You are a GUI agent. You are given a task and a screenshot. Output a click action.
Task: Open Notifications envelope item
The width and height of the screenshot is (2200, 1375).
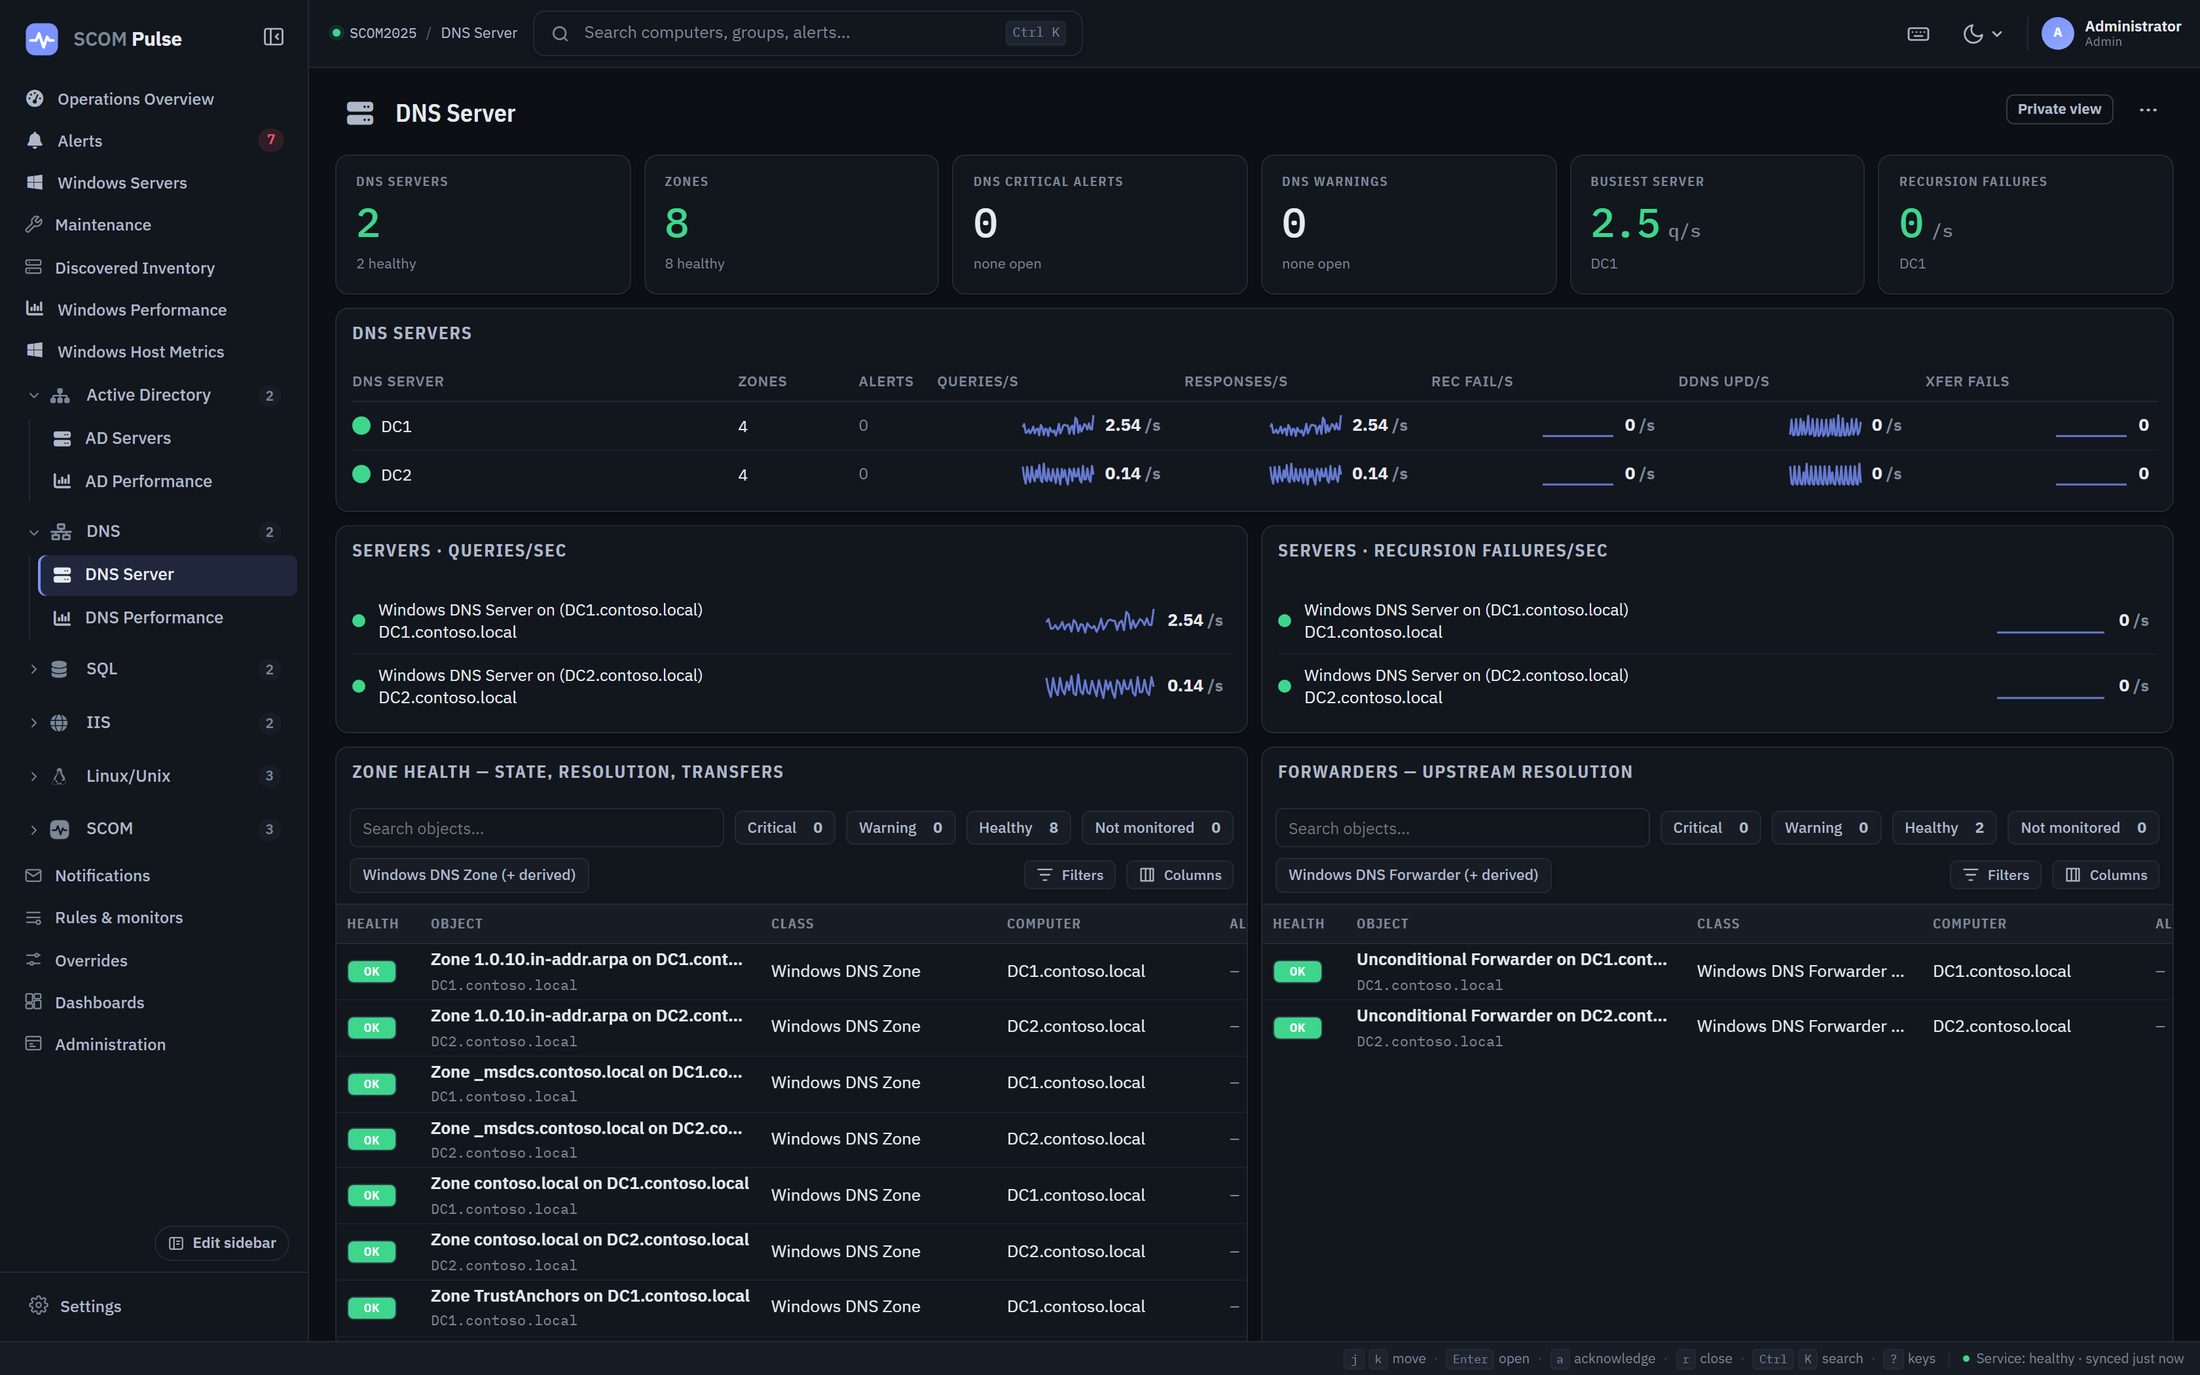[102, 876]
